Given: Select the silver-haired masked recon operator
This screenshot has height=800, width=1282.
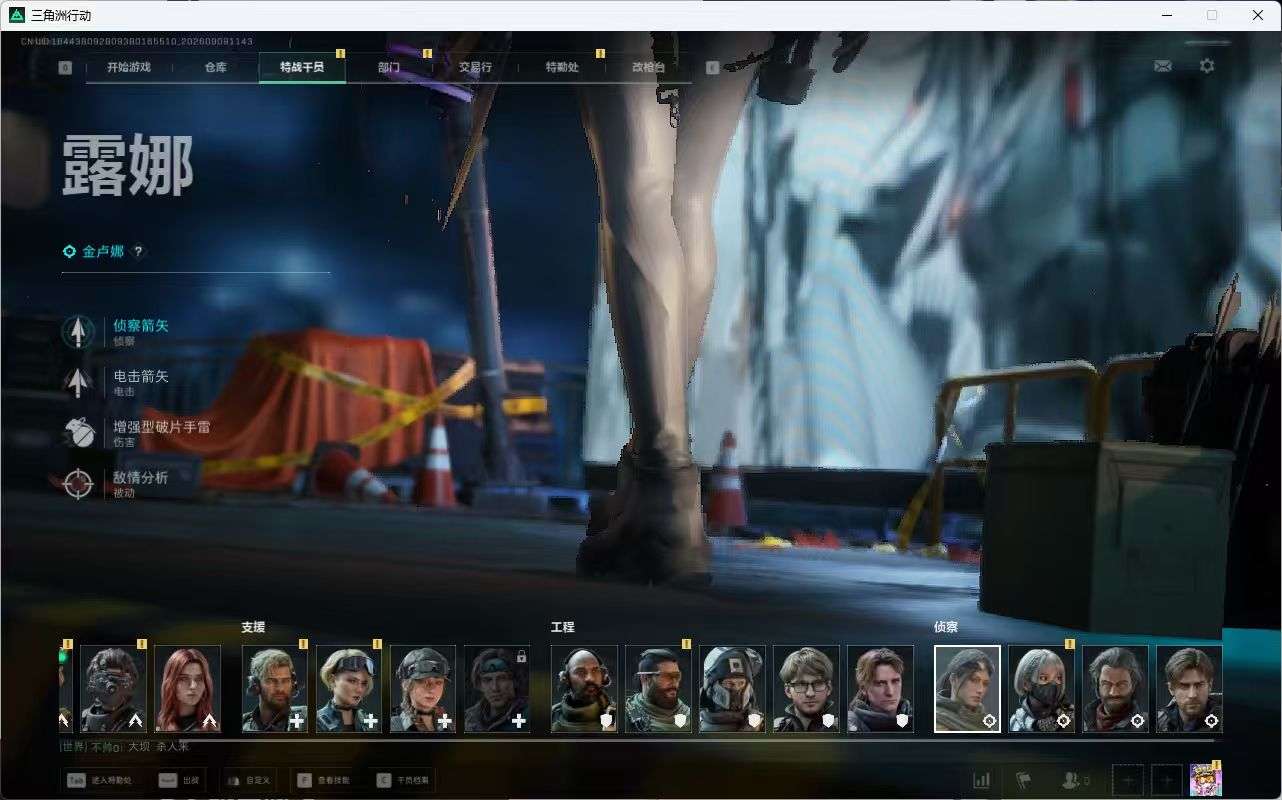Looking at the screenshot, I should pyautogui.click(x=1041, y=689).
